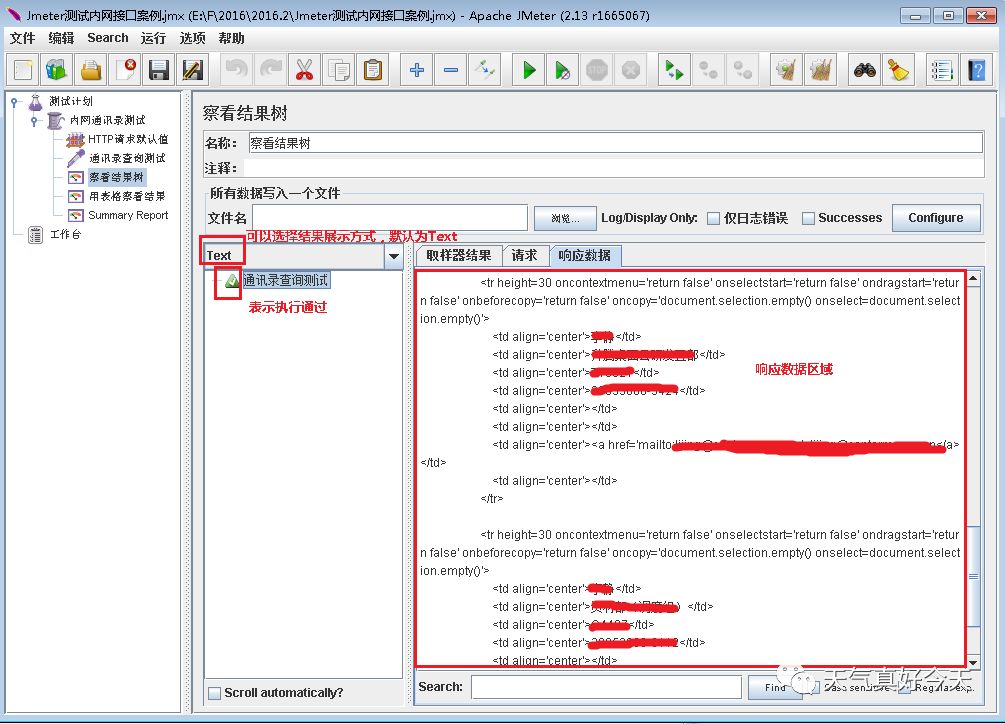Screen dimensions: 1005x724
Task: Click the Find button
Action: coord(775,687)
